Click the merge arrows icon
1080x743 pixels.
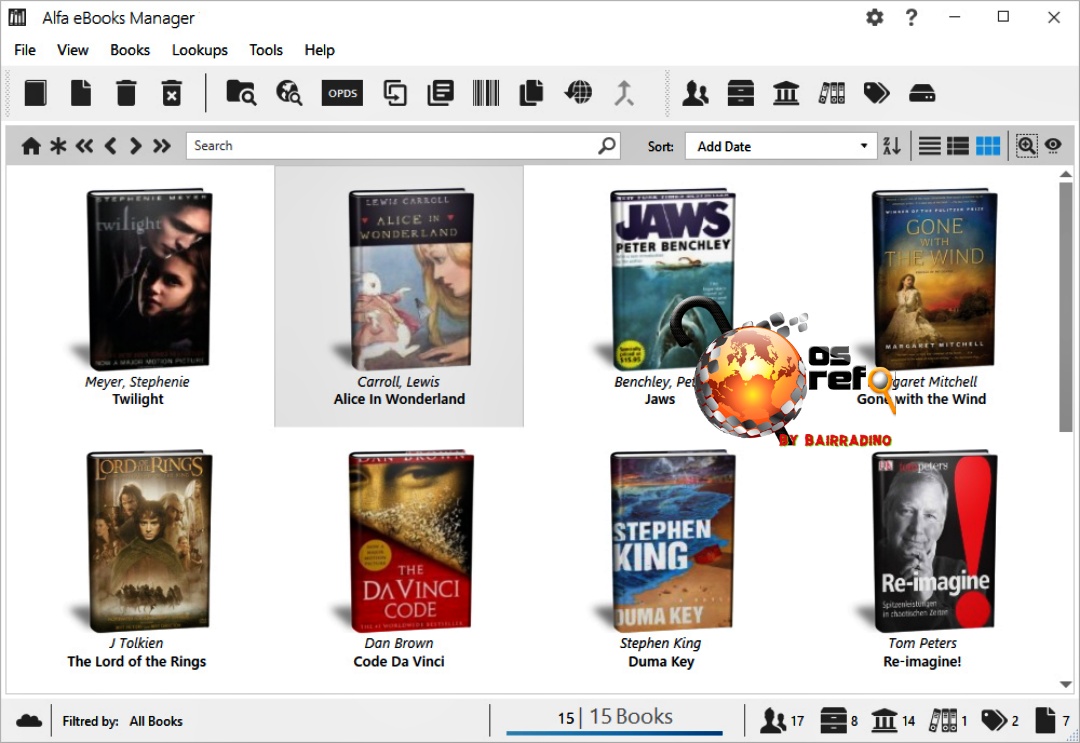[623, 93]
